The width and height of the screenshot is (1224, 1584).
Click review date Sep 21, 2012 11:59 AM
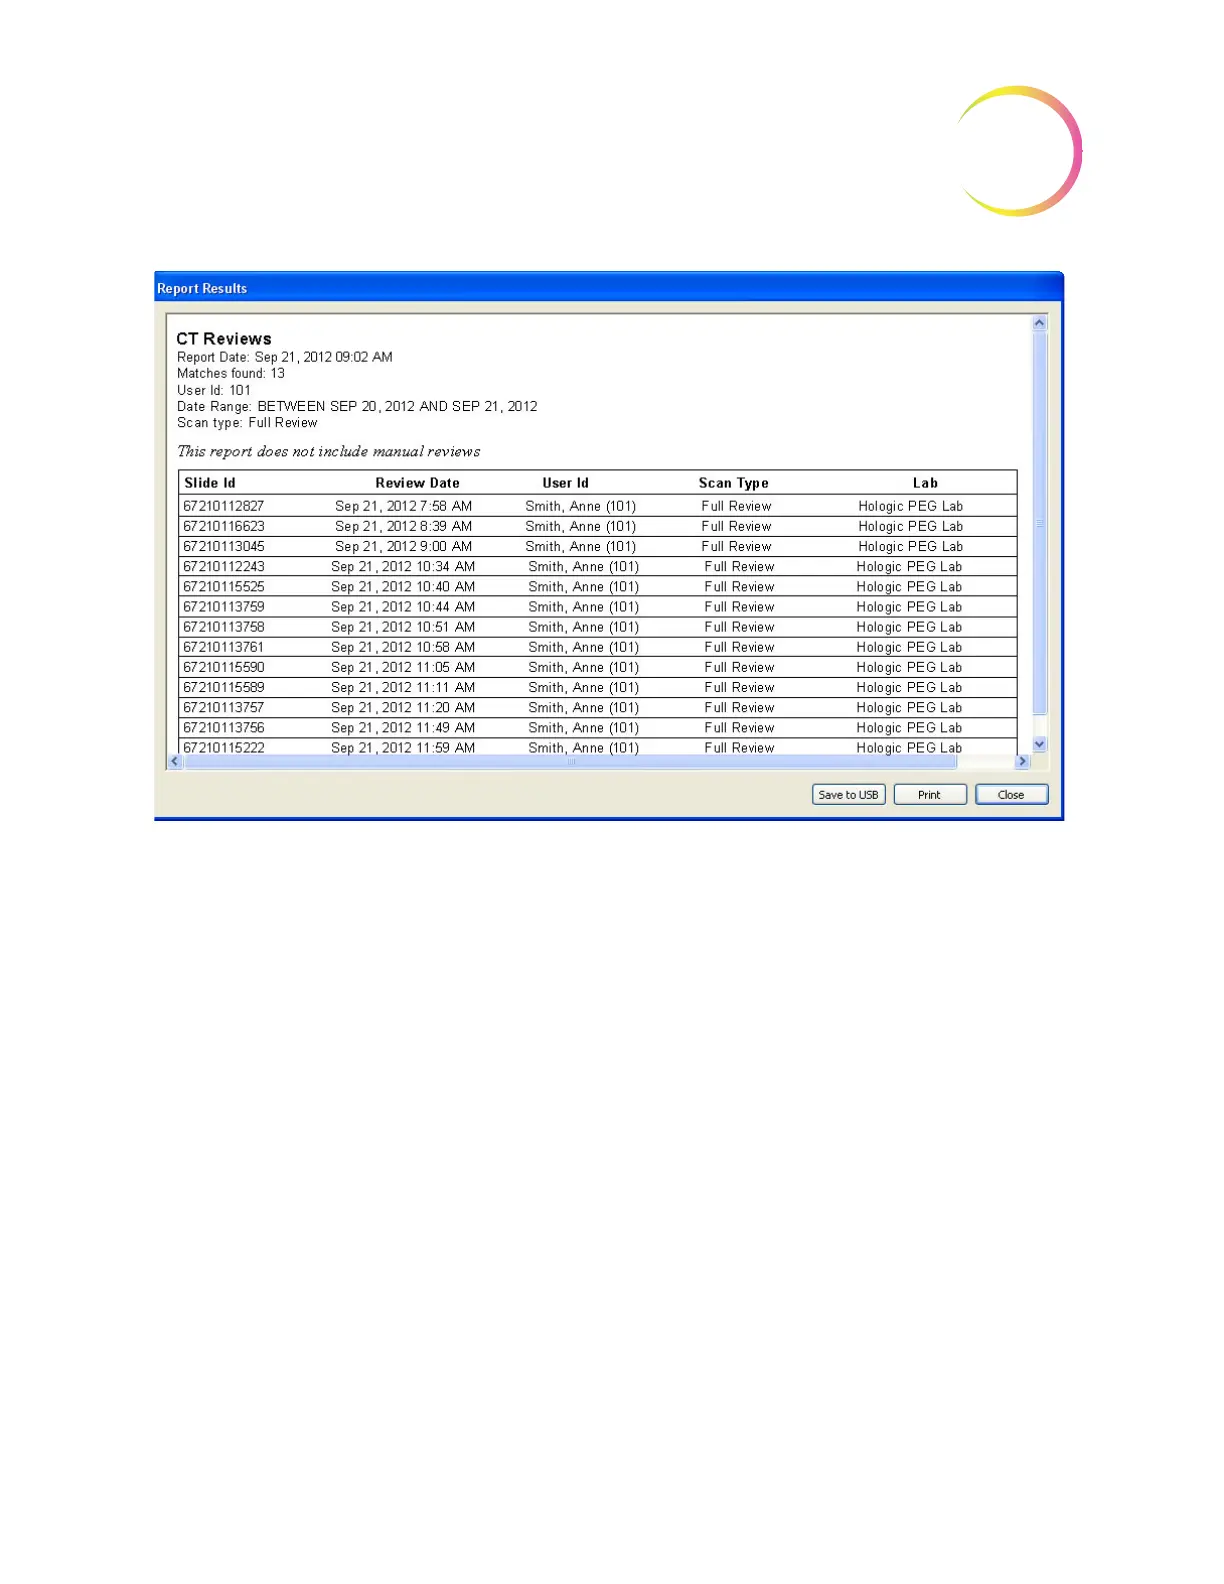tap(403, 747)
